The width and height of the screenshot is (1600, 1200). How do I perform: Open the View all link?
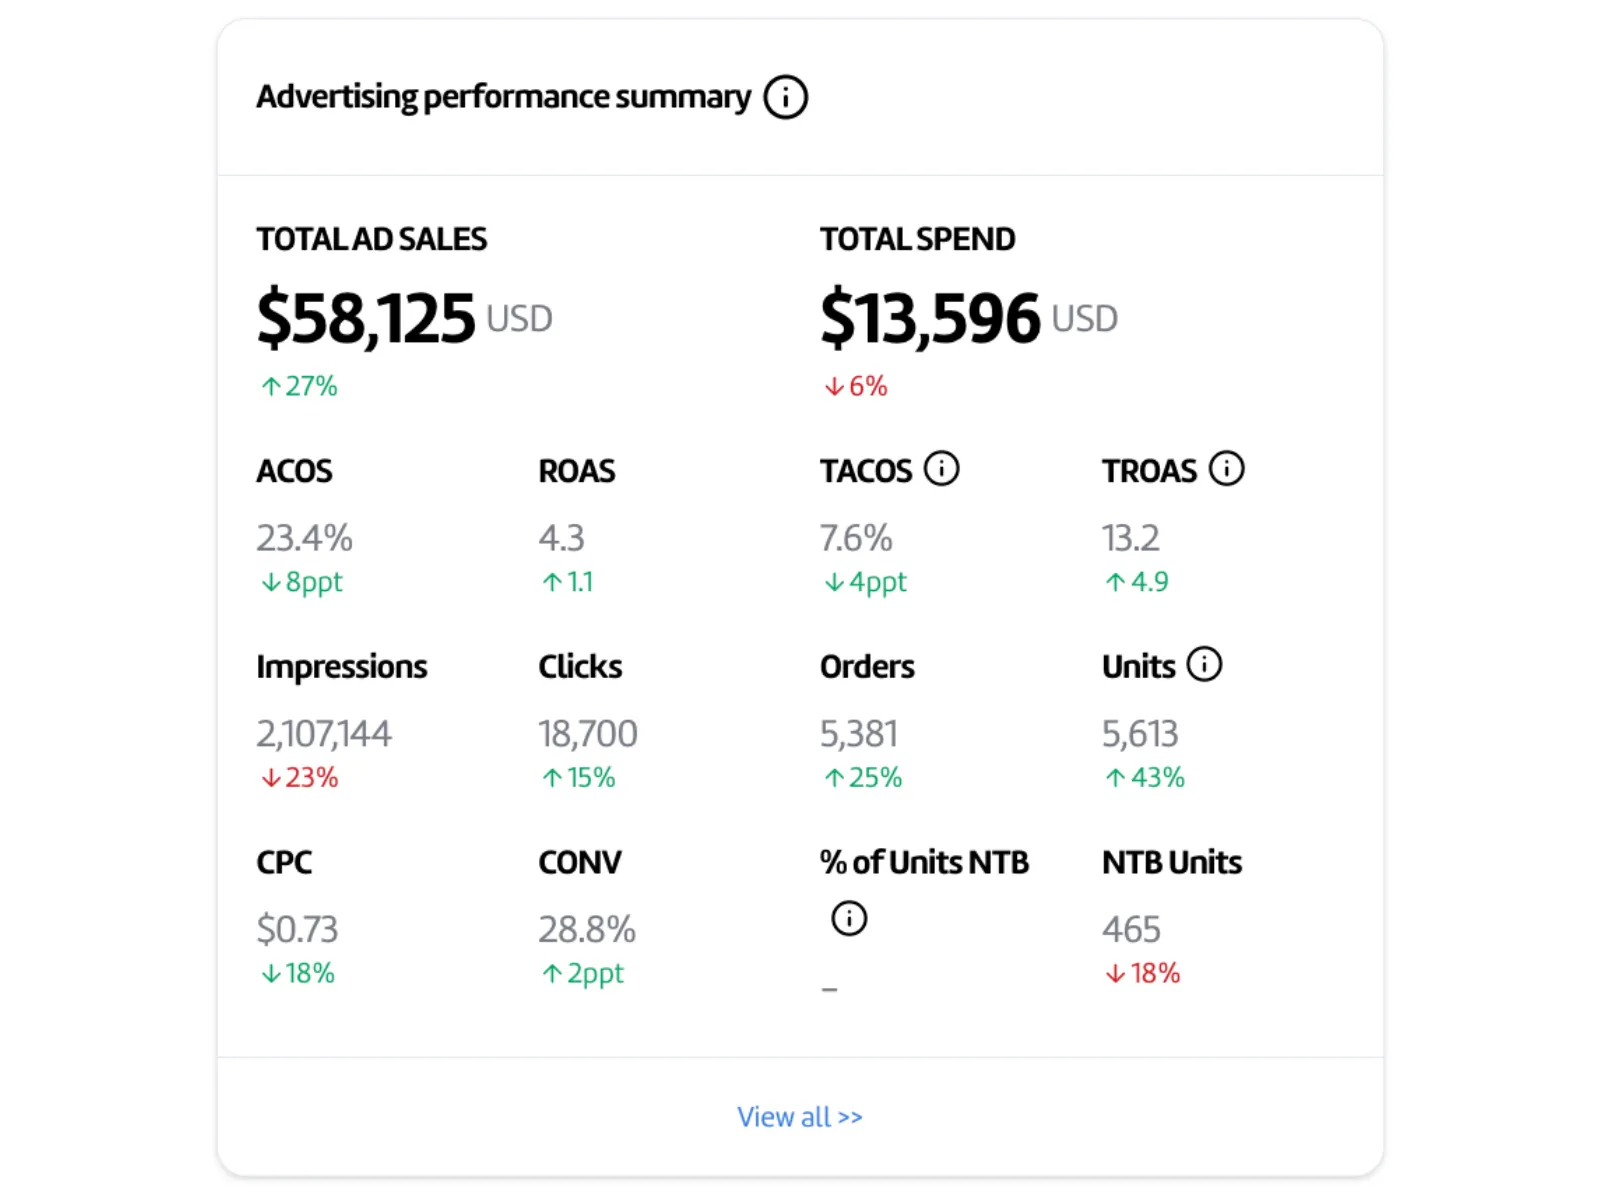(799, 1116)
